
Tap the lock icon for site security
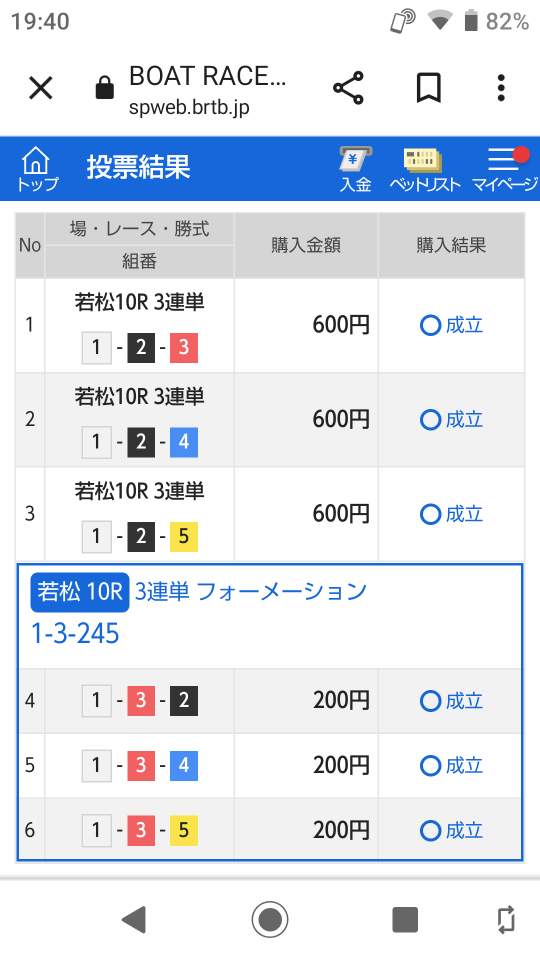[105, 88]
